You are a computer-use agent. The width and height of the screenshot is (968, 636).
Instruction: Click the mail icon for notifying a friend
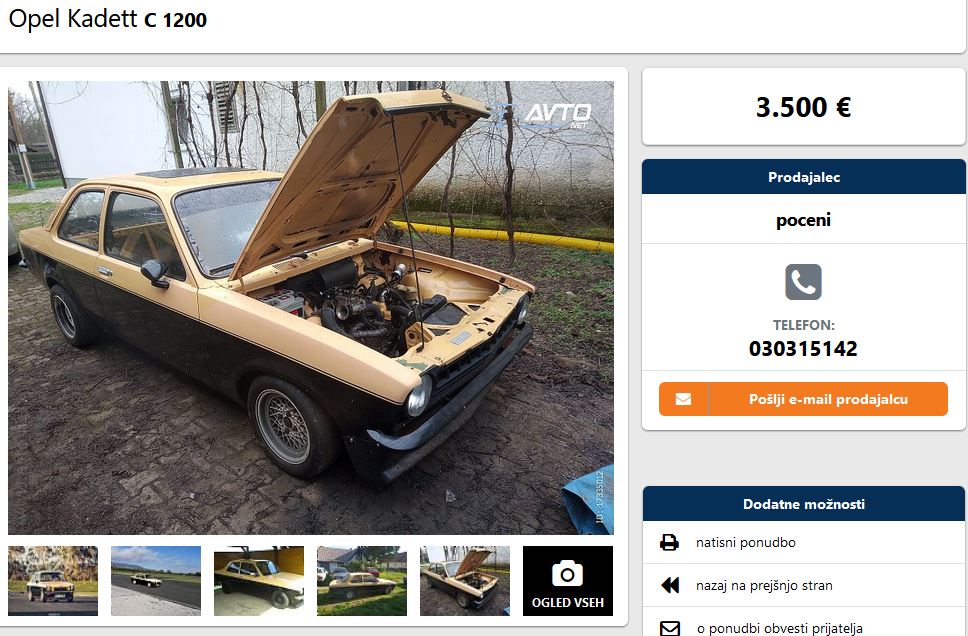(x=670, y=629)
